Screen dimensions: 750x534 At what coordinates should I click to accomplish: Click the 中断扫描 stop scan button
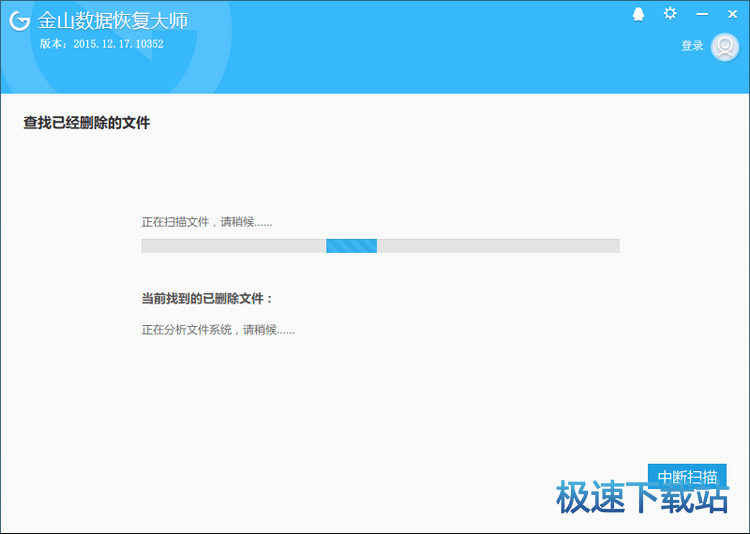[687, 477]
